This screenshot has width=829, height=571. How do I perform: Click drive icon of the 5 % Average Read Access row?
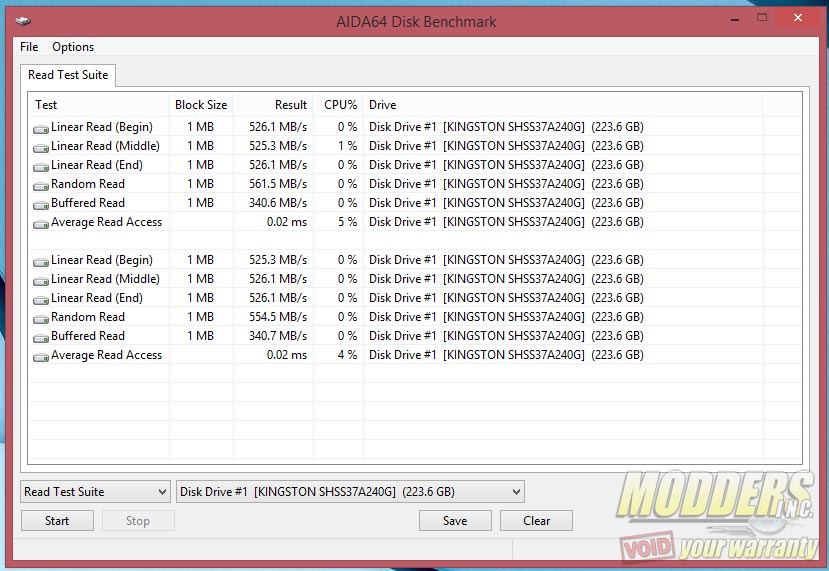(41, 224)
